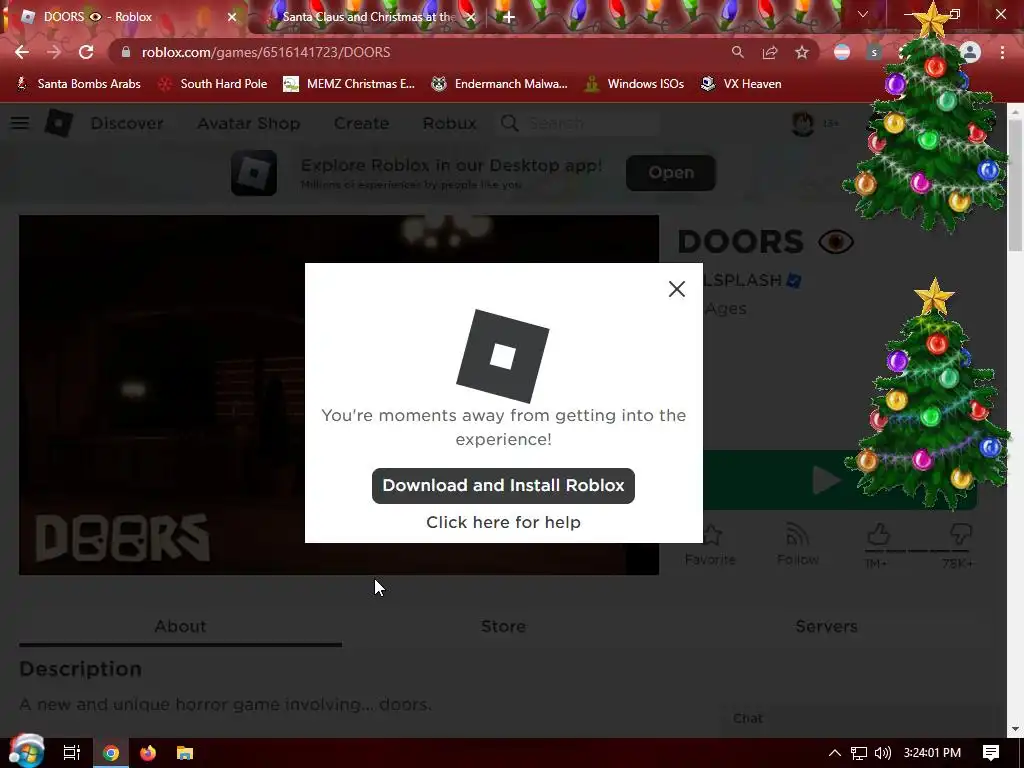Image resolution: width=1024 pixels, height=768 pixels.
Task: Open File Explorer from the taskbar
Action: tap(185, 753)
